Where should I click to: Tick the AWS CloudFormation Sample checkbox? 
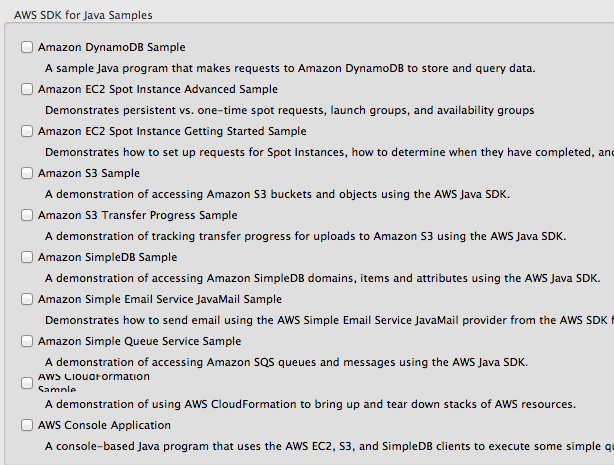point(27,383)
